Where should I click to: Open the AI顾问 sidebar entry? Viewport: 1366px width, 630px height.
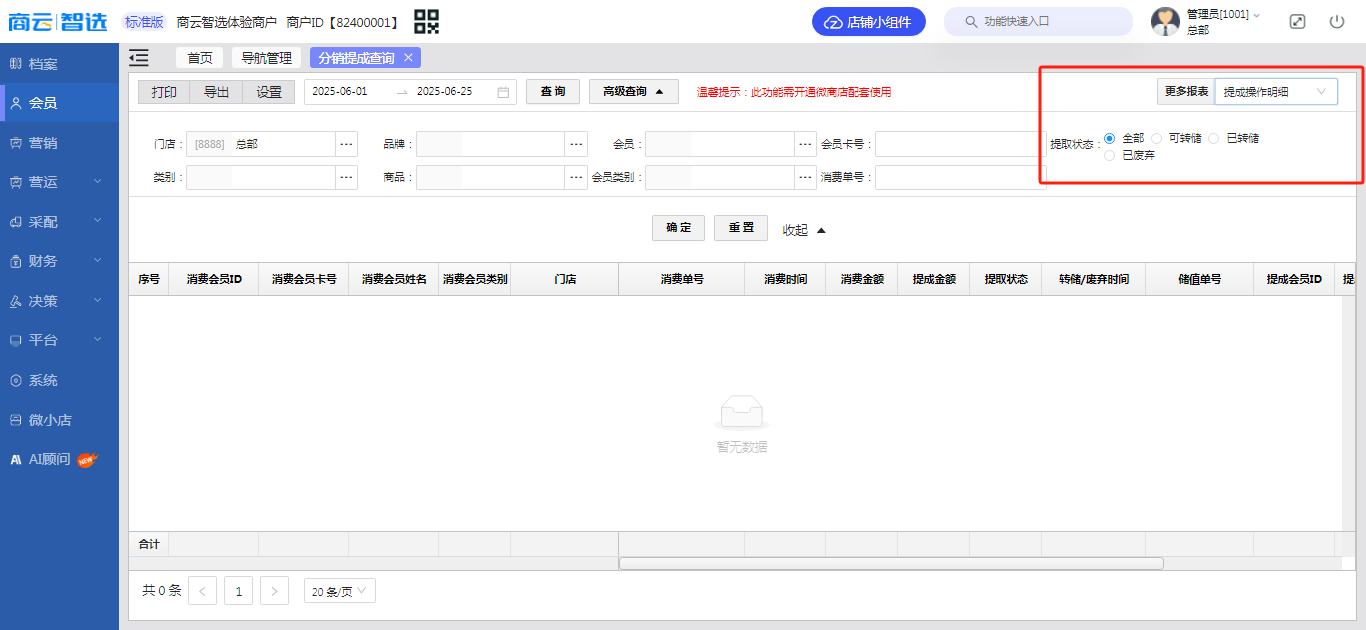click(x=59, y=460)
